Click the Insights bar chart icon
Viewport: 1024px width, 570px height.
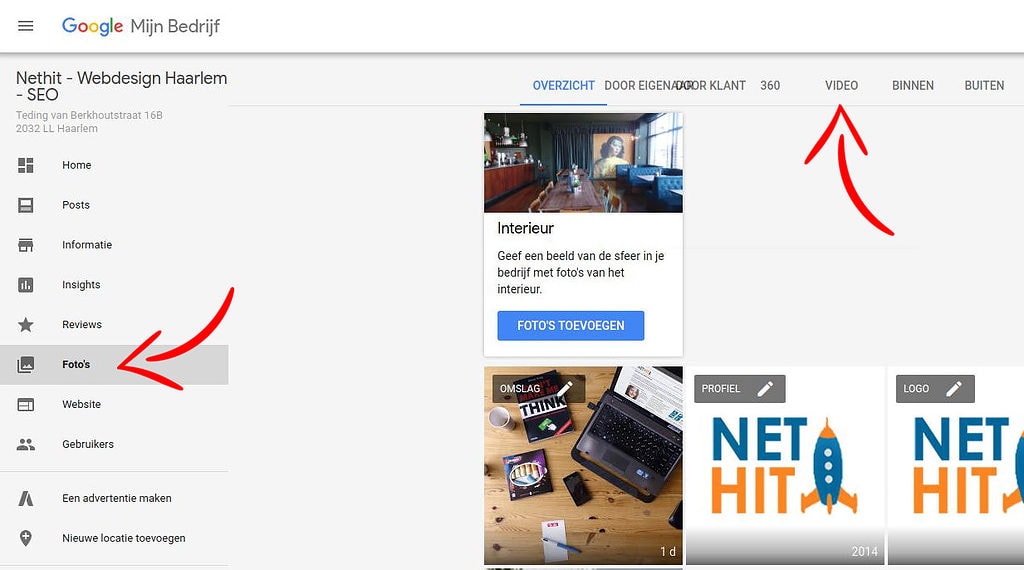click(25, 285)
